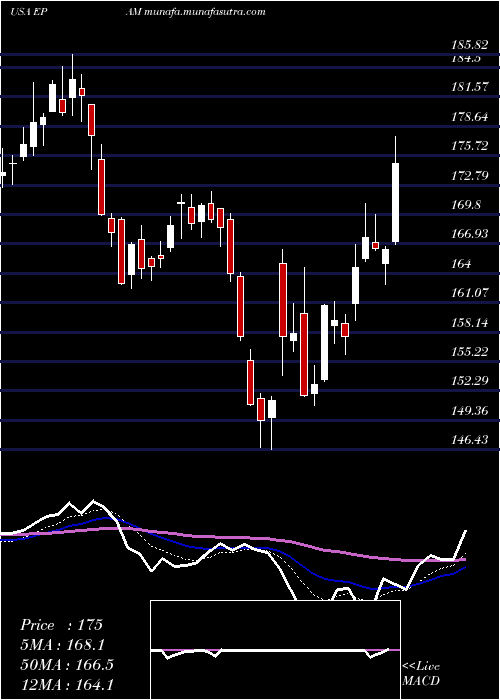Click the latest tall white candlestick
This screenshot has height=700, width=500.
pos(396,203)
